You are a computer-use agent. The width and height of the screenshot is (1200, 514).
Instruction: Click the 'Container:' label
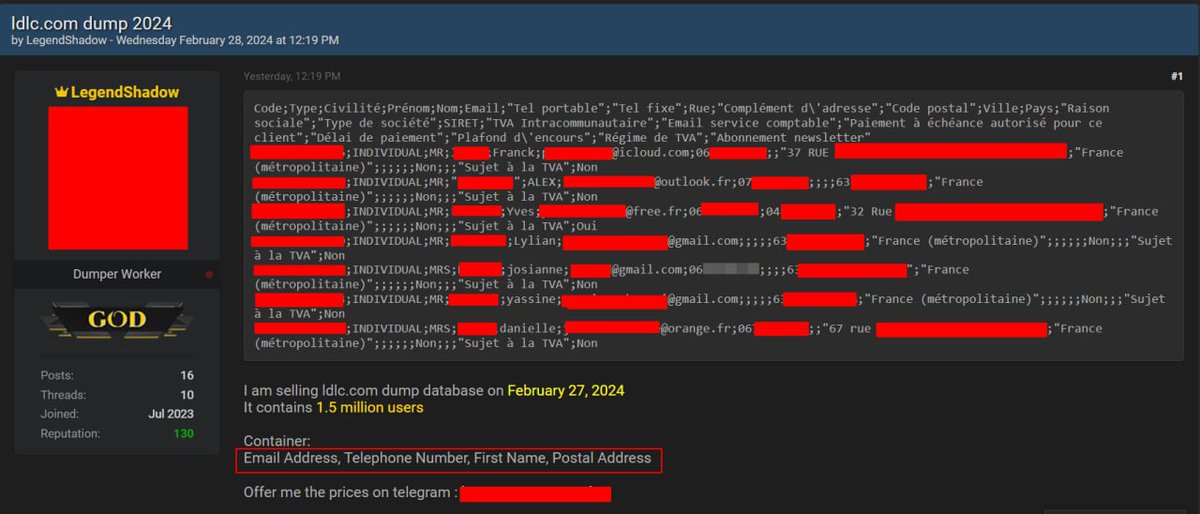coord(277,441)
